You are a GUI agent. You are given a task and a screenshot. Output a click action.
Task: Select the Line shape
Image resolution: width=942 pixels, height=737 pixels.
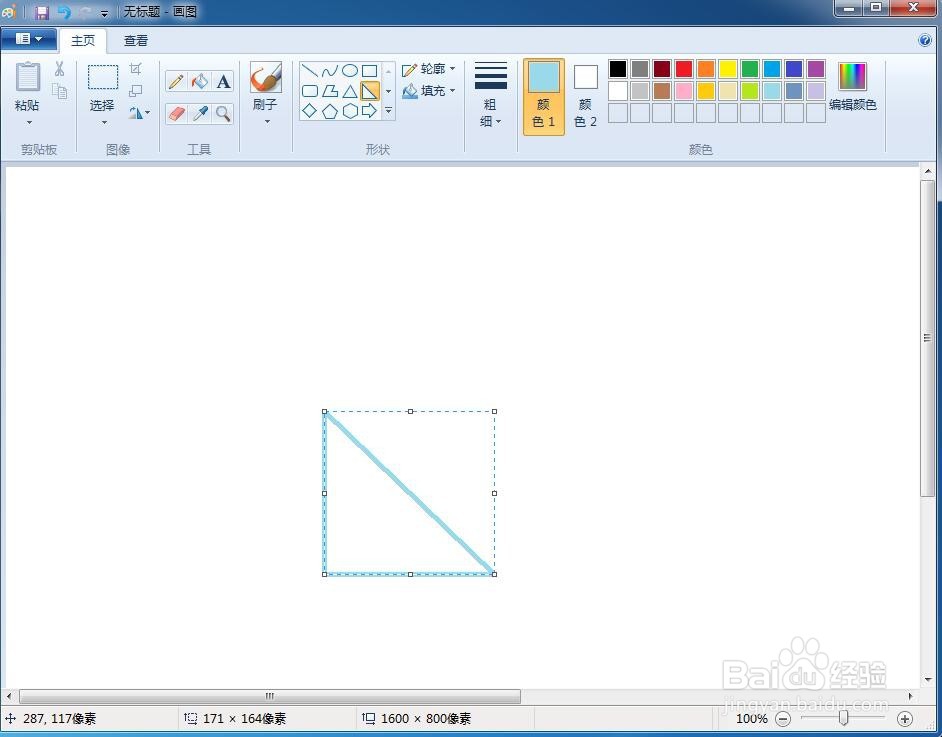coord(309,71)
